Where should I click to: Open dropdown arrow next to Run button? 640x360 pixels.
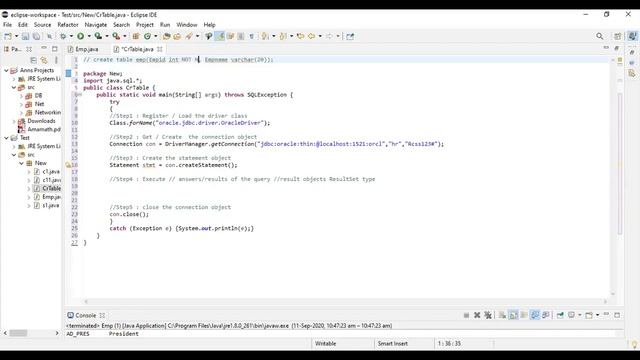(89, 36)
